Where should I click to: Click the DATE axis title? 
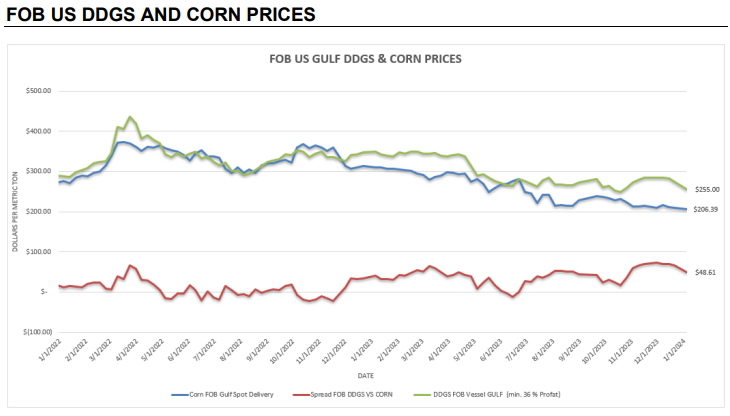coord(365,376)
